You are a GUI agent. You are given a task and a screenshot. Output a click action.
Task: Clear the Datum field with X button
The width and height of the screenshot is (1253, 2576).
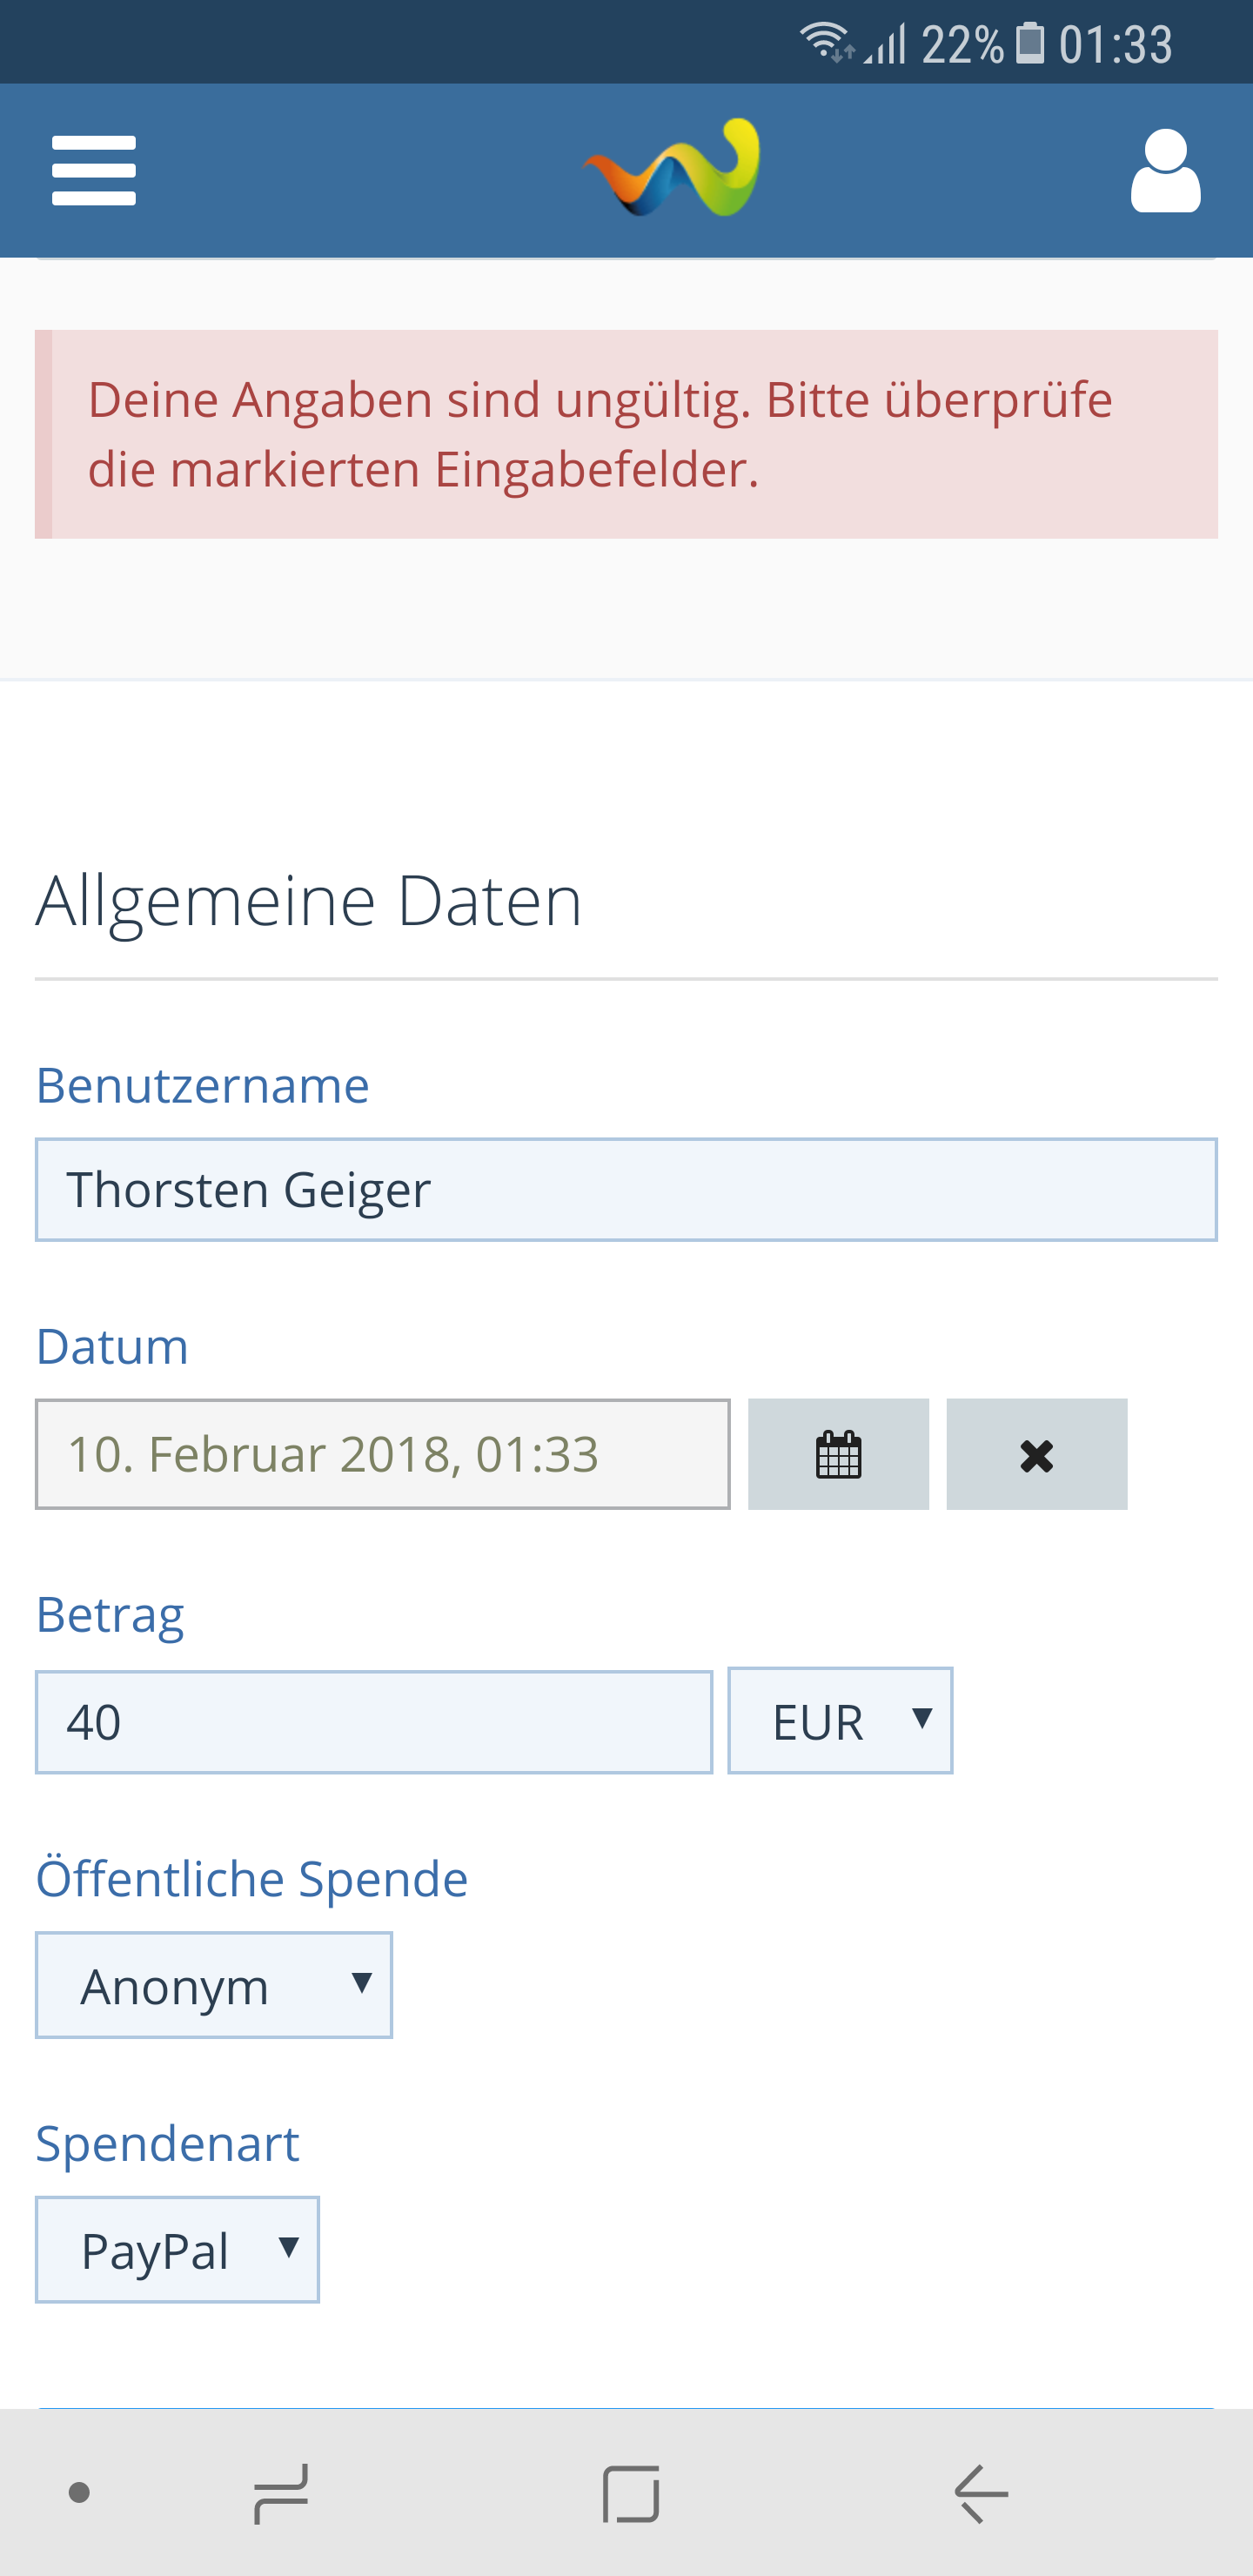pyautogui.click(x=1036, y=1454)
